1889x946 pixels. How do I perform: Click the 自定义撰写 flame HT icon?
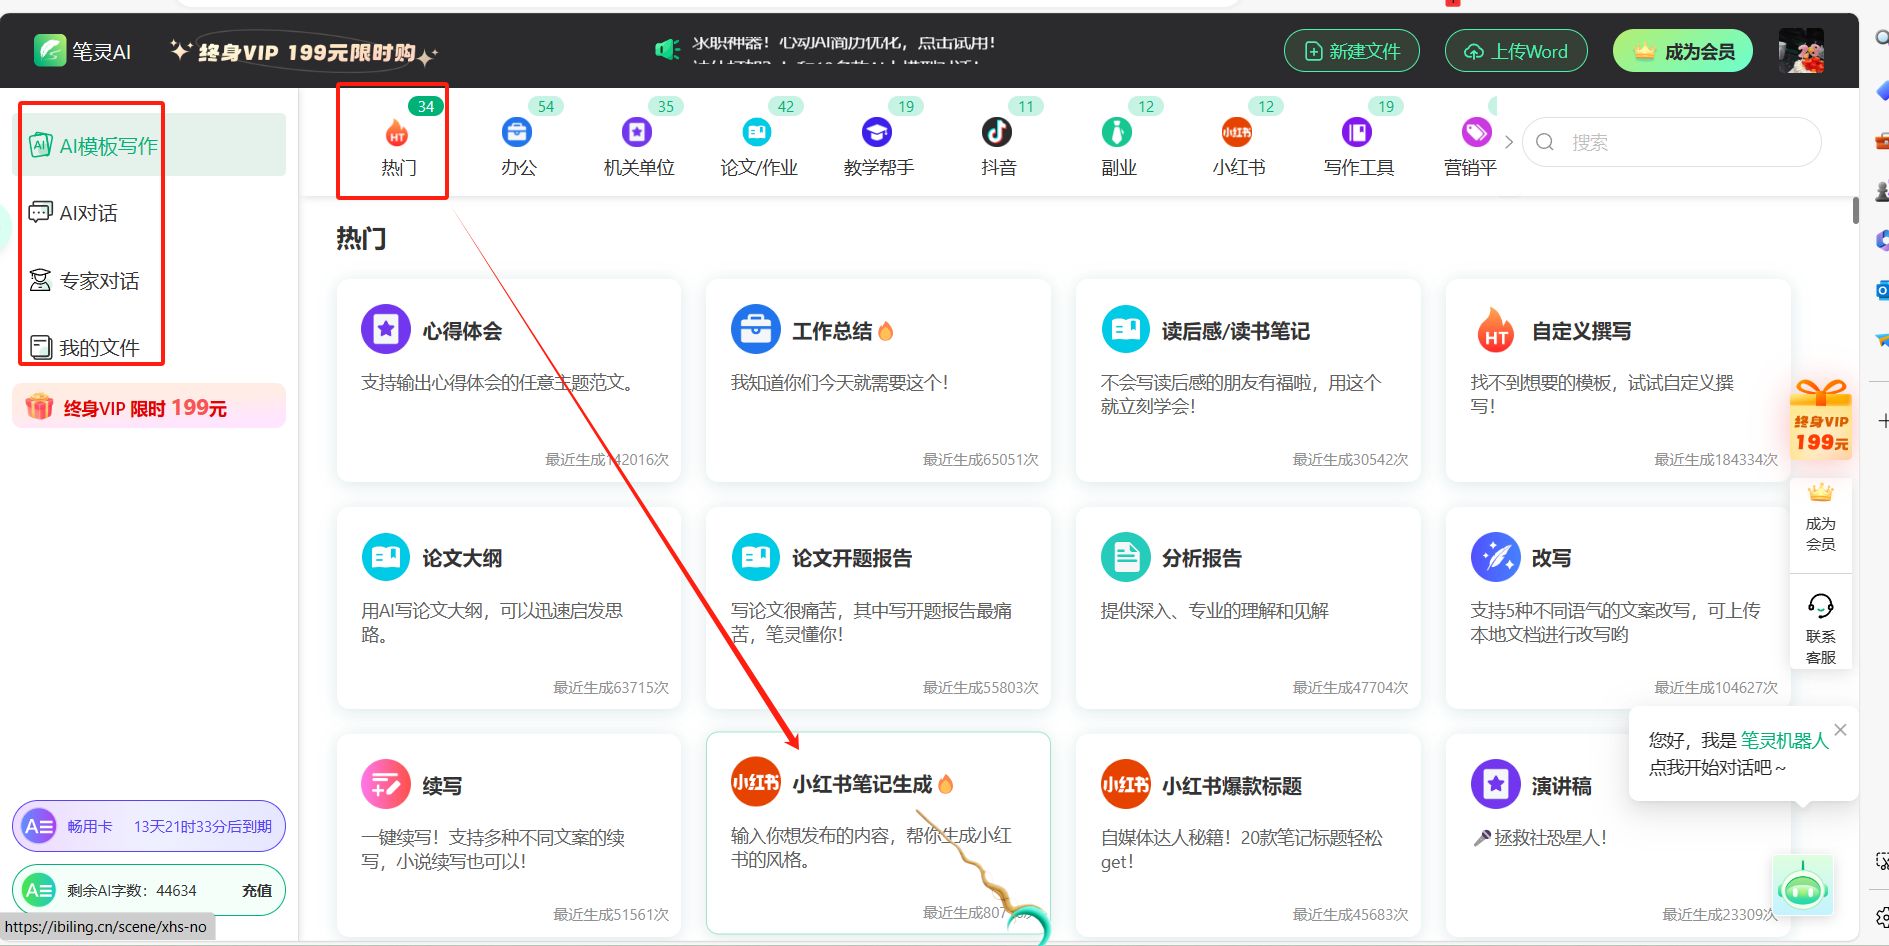click(1496, 329)
